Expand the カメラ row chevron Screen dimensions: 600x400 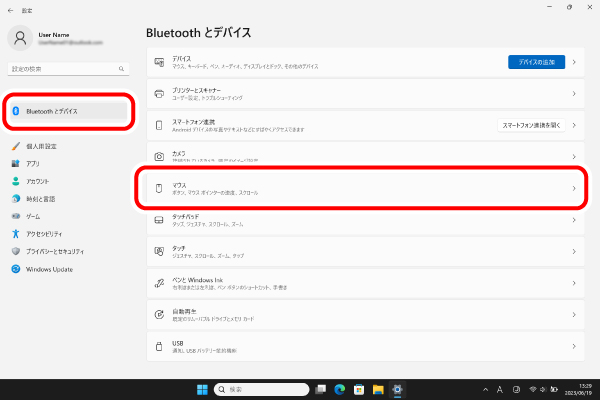click(574, 156)
